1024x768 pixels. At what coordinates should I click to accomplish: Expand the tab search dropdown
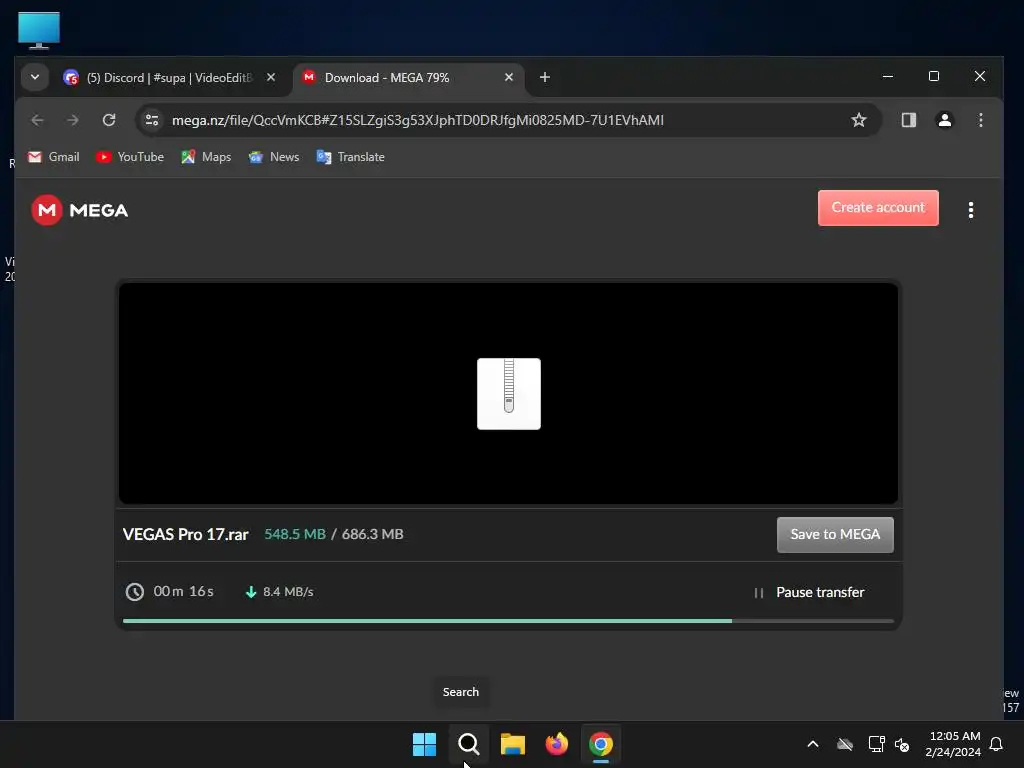click(x=35, y=77)
